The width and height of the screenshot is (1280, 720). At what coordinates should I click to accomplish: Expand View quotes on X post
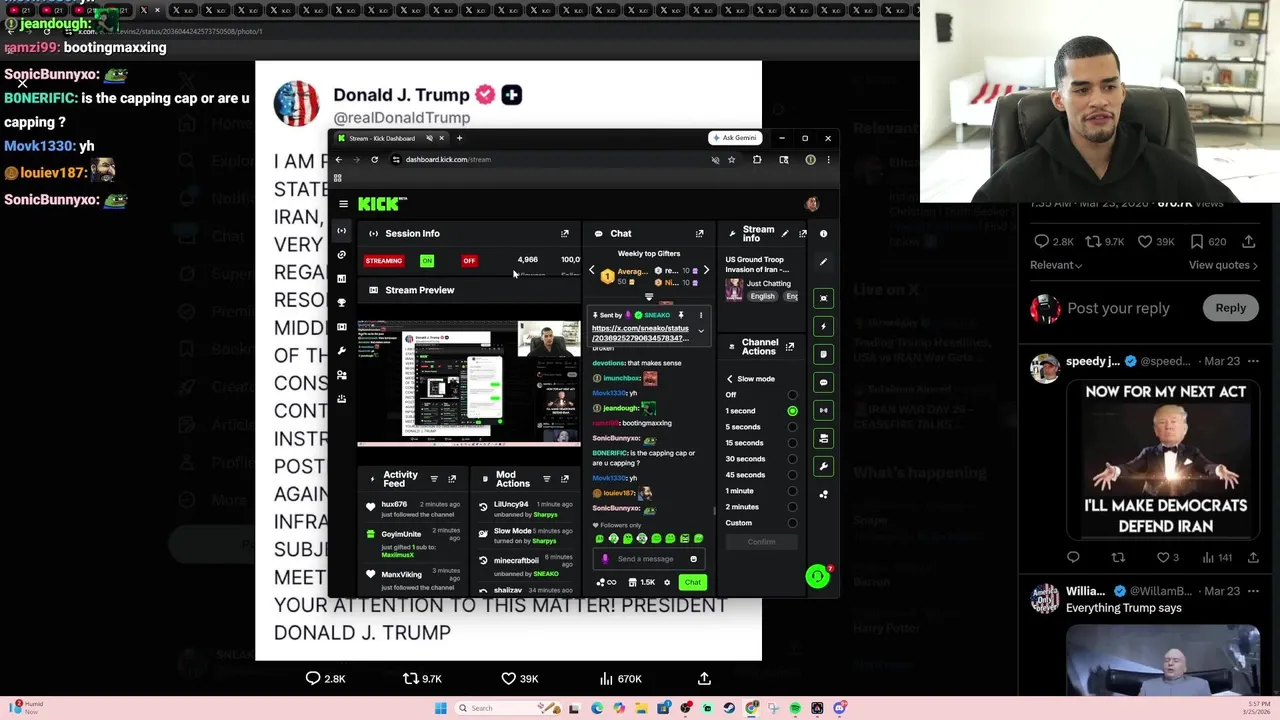coord(1223,265)
